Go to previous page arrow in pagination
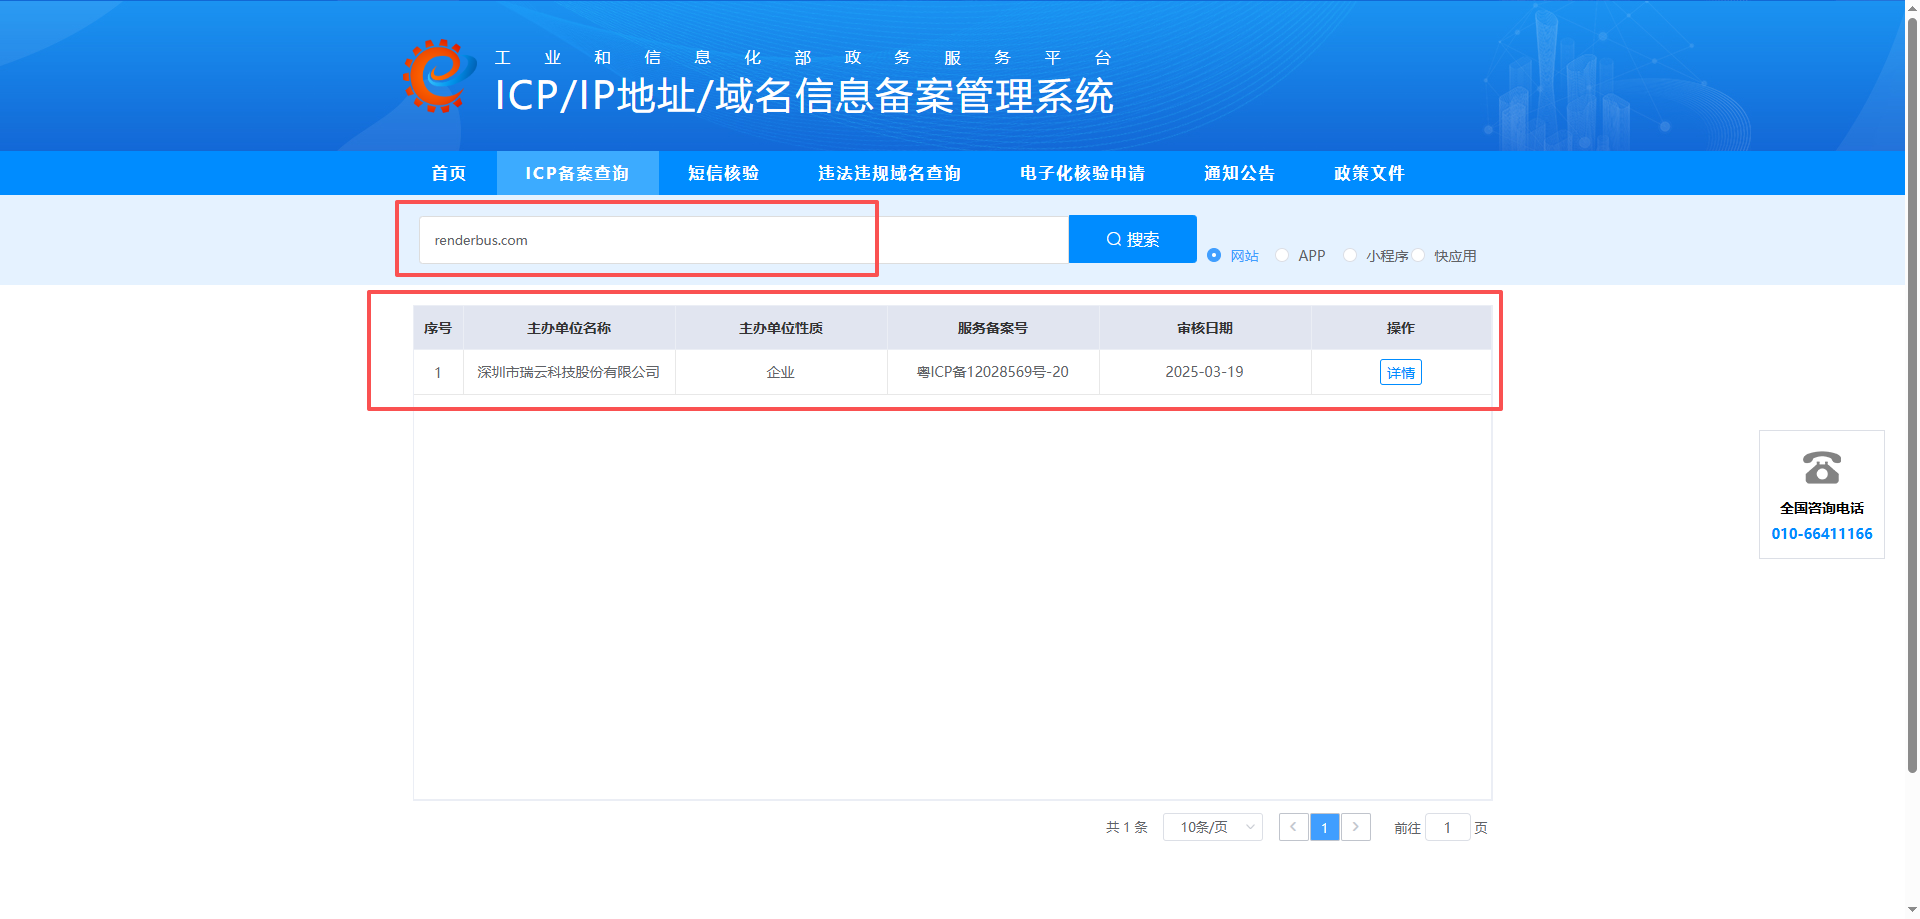Screen dimensions: 1920x919 (1293, 827)
